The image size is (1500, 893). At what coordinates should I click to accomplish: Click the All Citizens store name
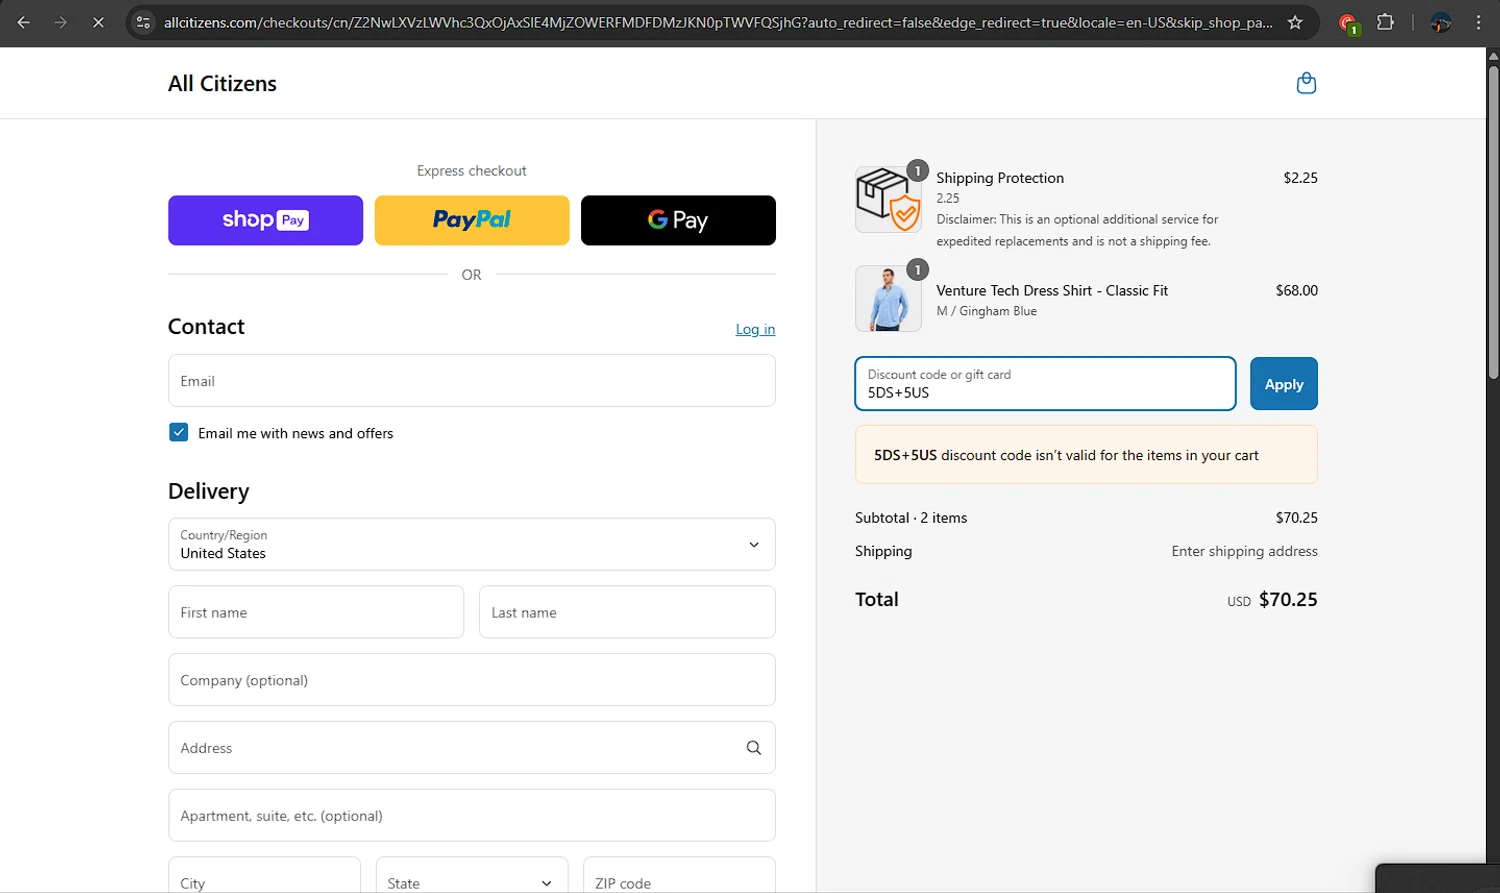point(222,84)
